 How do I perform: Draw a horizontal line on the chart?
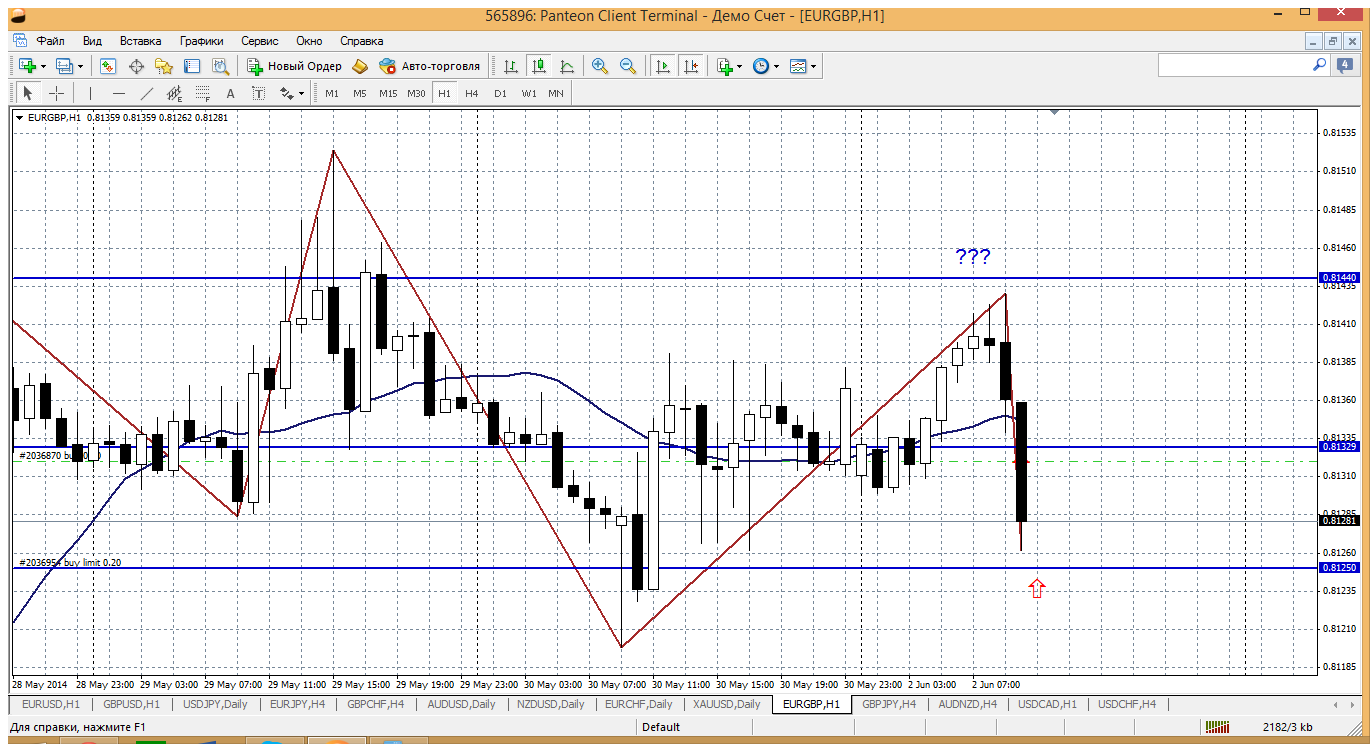click(x=119, y=93)
